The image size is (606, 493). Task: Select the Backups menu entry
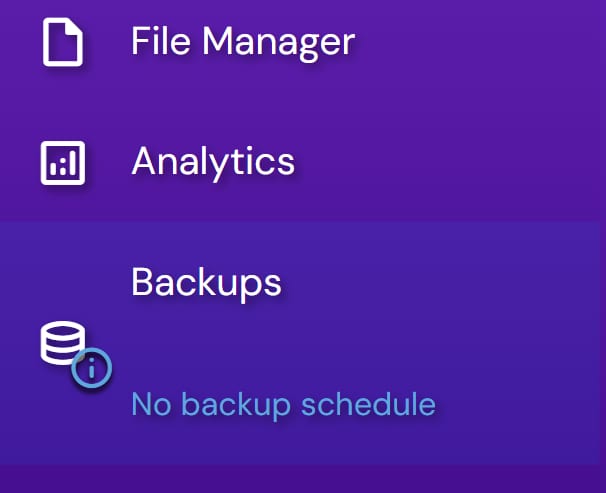pos(206,282)
